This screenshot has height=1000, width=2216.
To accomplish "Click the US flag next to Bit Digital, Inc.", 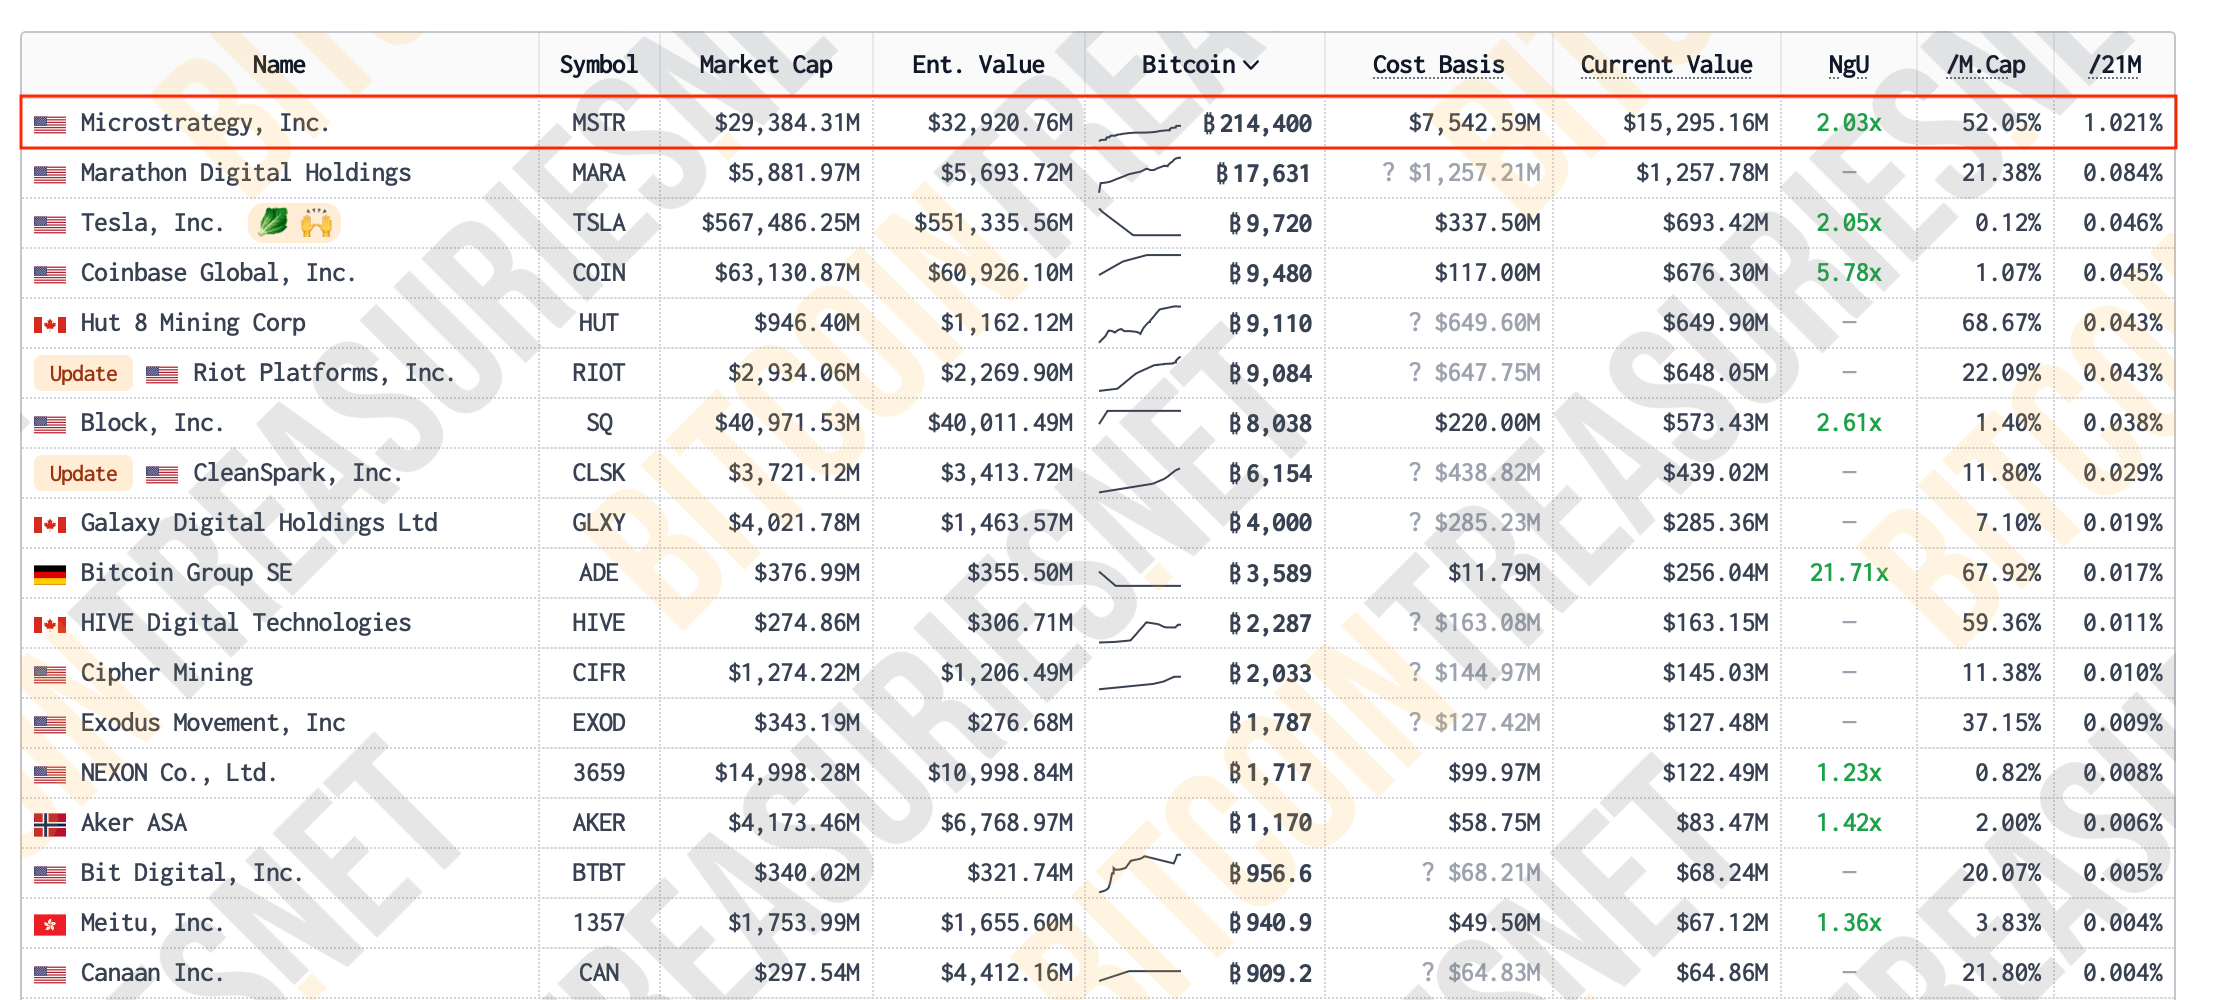I will point(50,874).
